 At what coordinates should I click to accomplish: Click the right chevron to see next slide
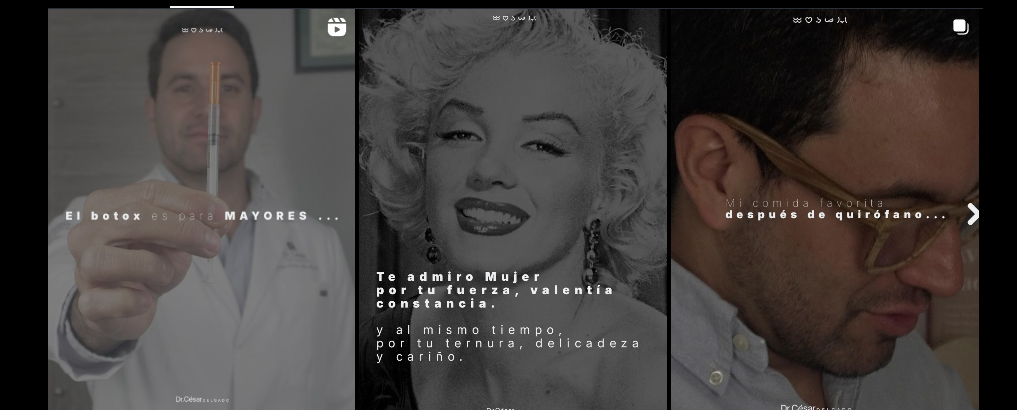click(972, 214)
